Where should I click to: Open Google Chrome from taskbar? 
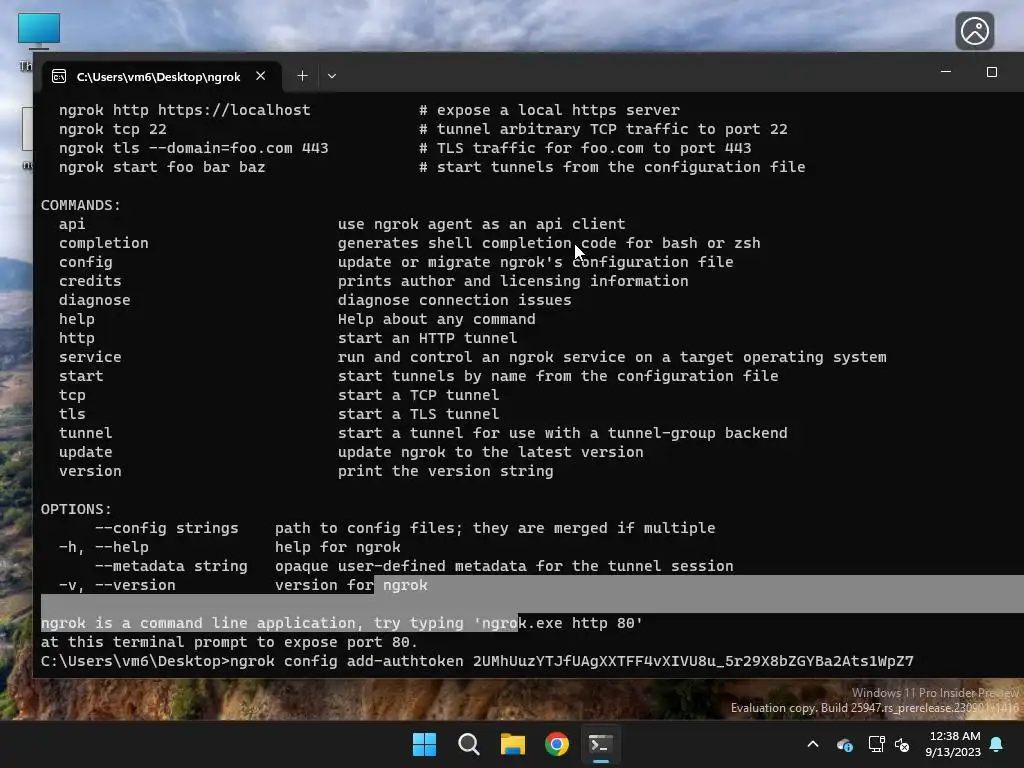point(556,744)
